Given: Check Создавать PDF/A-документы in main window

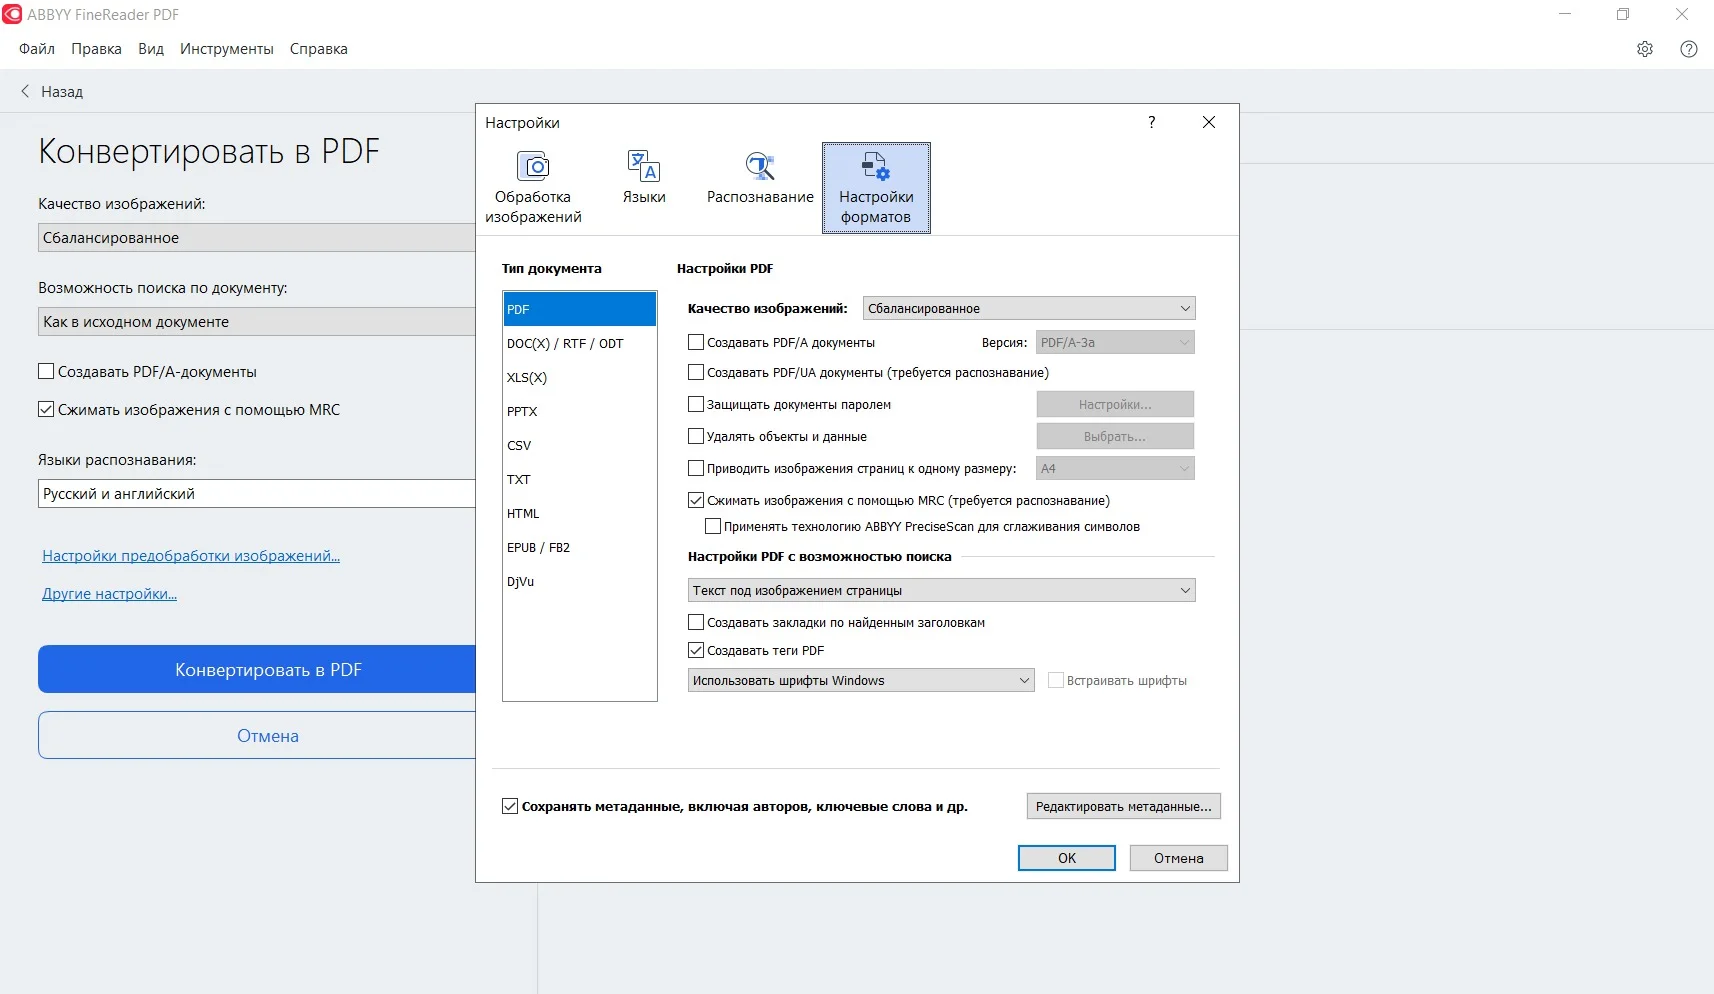Looking at the screenshot, I should pyautogui.click(x=46, y=371).
